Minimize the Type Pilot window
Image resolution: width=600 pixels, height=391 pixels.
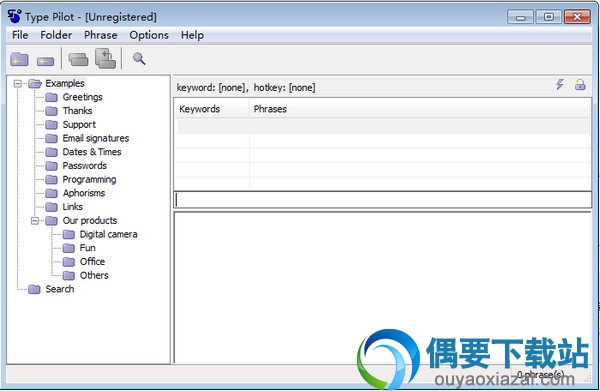520,17
